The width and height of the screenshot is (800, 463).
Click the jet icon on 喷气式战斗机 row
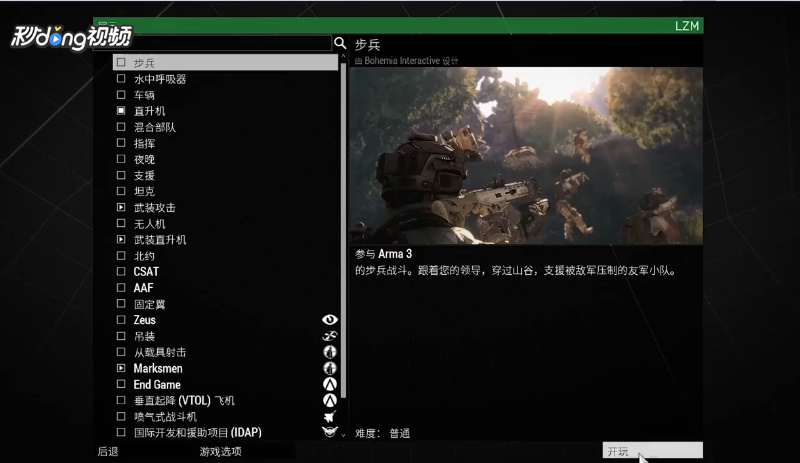point(330,417)
